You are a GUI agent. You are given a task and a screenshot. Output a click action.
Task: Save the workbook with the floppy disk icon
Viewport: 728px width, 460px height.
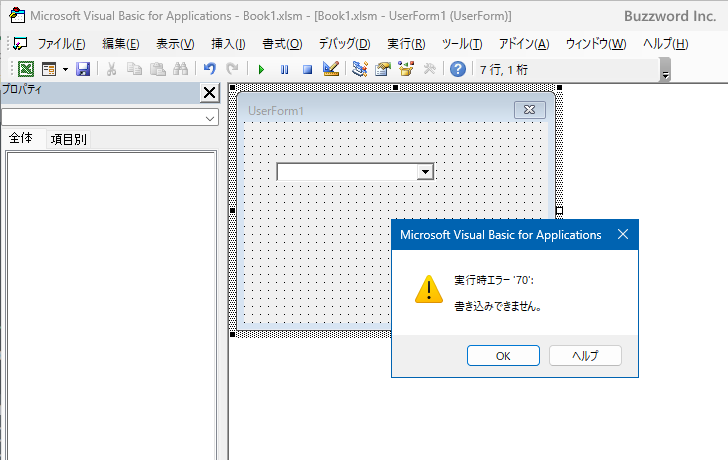click(x=83, y=69)
